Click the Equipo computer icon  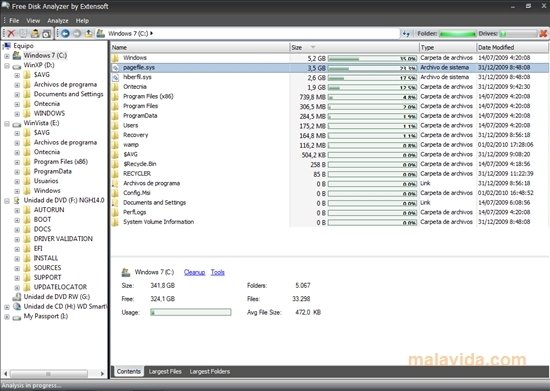[6, 46]
